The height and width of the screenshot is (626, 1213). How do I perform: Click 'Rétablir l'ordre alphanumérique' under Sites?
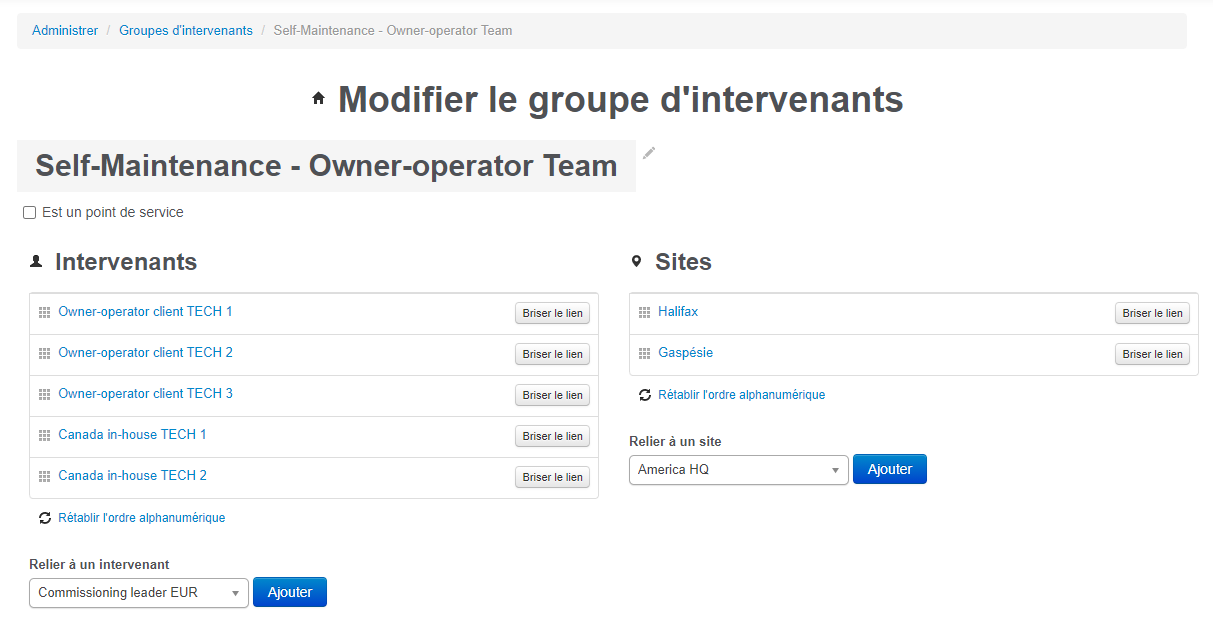(x=740, y=394)
